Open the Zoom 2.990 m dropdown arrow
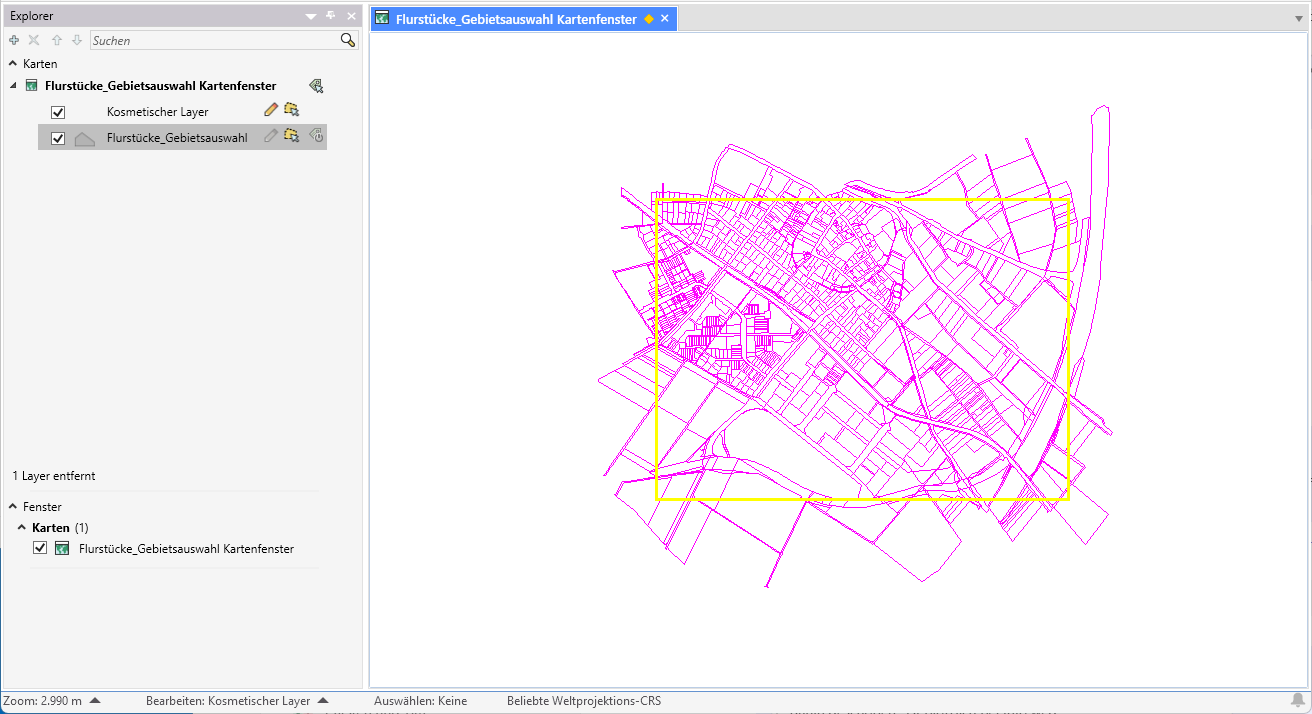The width and height of the screenshot is (1312, 714). 95,701
